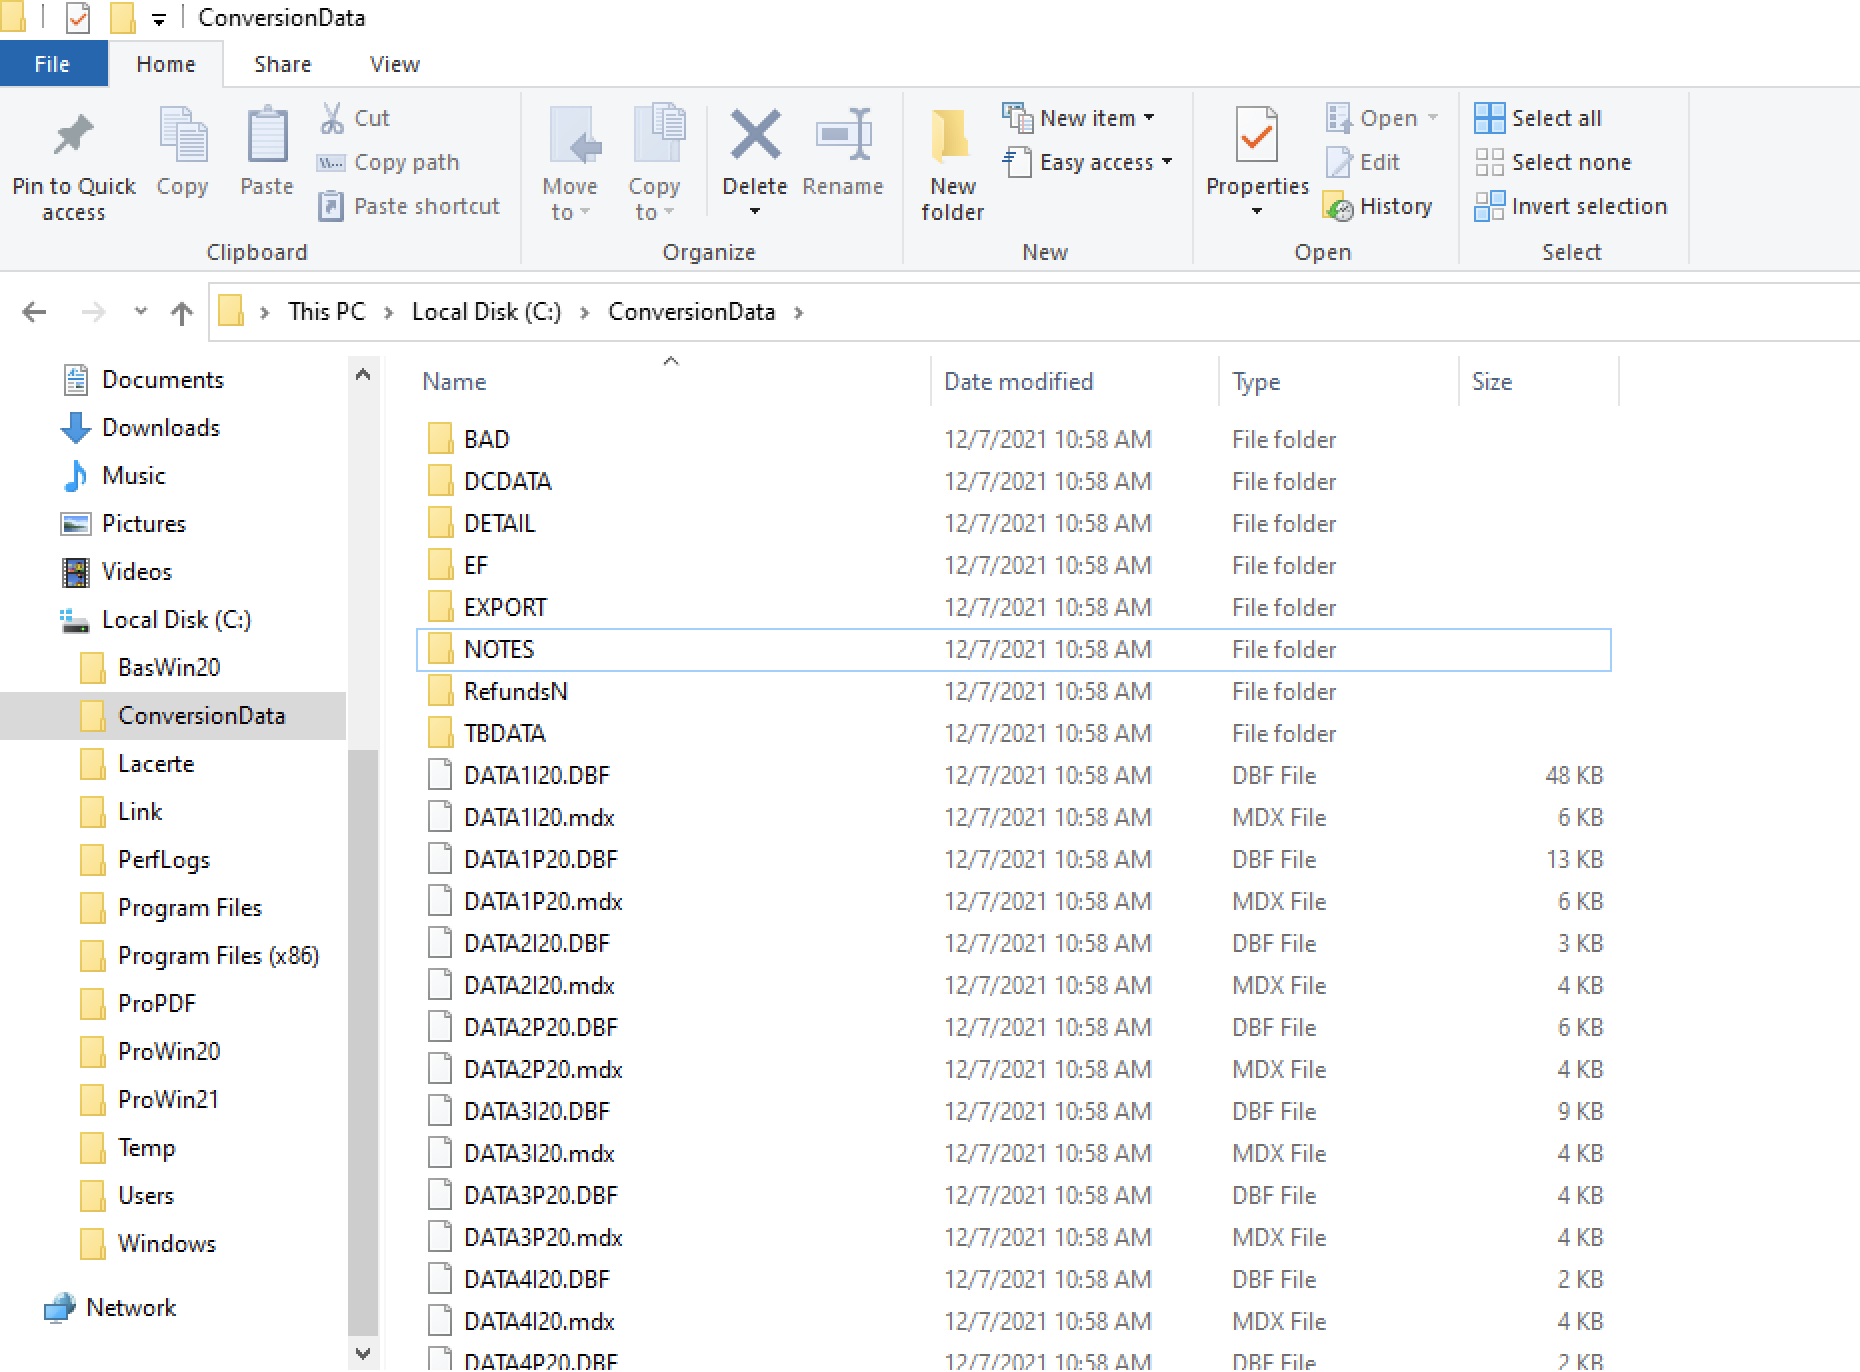Screen dimensions: 1860x1372
Task: Switch to the Home tab
Action: 166,64
